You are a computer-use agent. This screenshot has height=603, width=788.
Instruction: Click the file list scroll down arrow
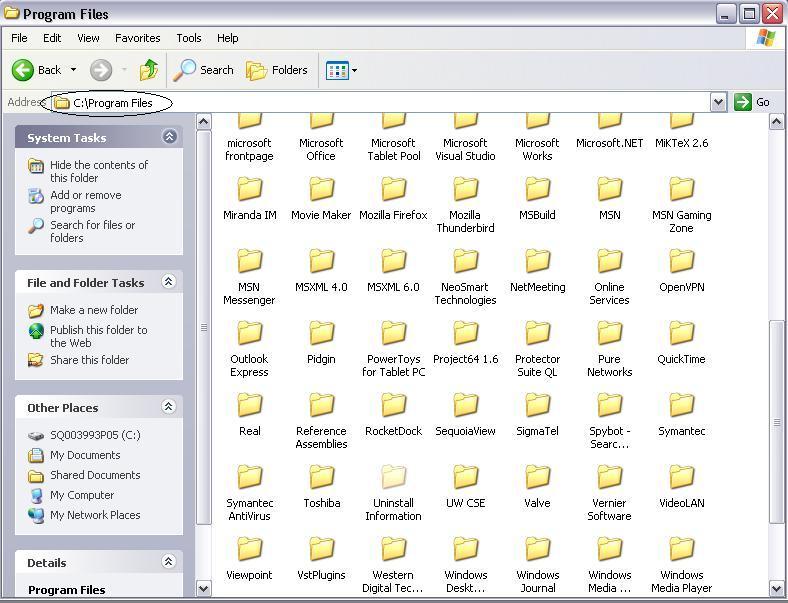click(777, 588)
